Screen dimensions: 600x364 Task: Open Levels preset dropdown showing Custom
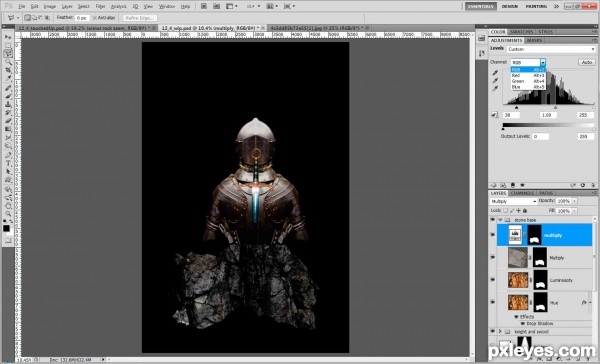(551, 49)
